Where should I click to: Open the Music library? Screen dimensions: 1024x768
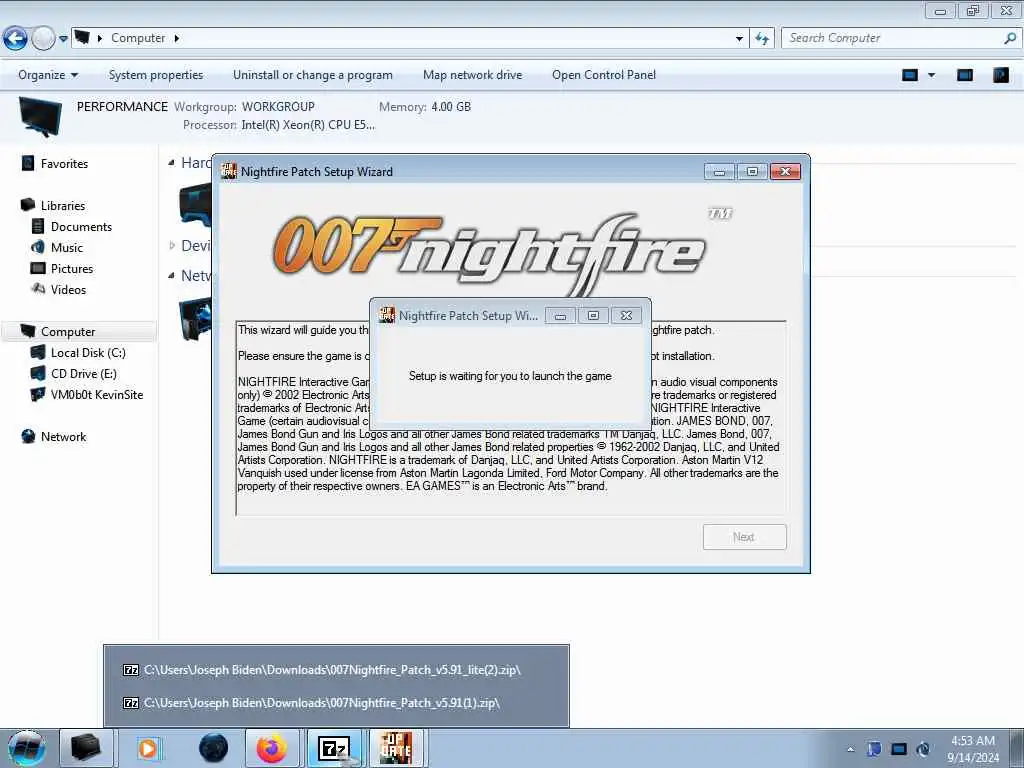tap(67, 248)
